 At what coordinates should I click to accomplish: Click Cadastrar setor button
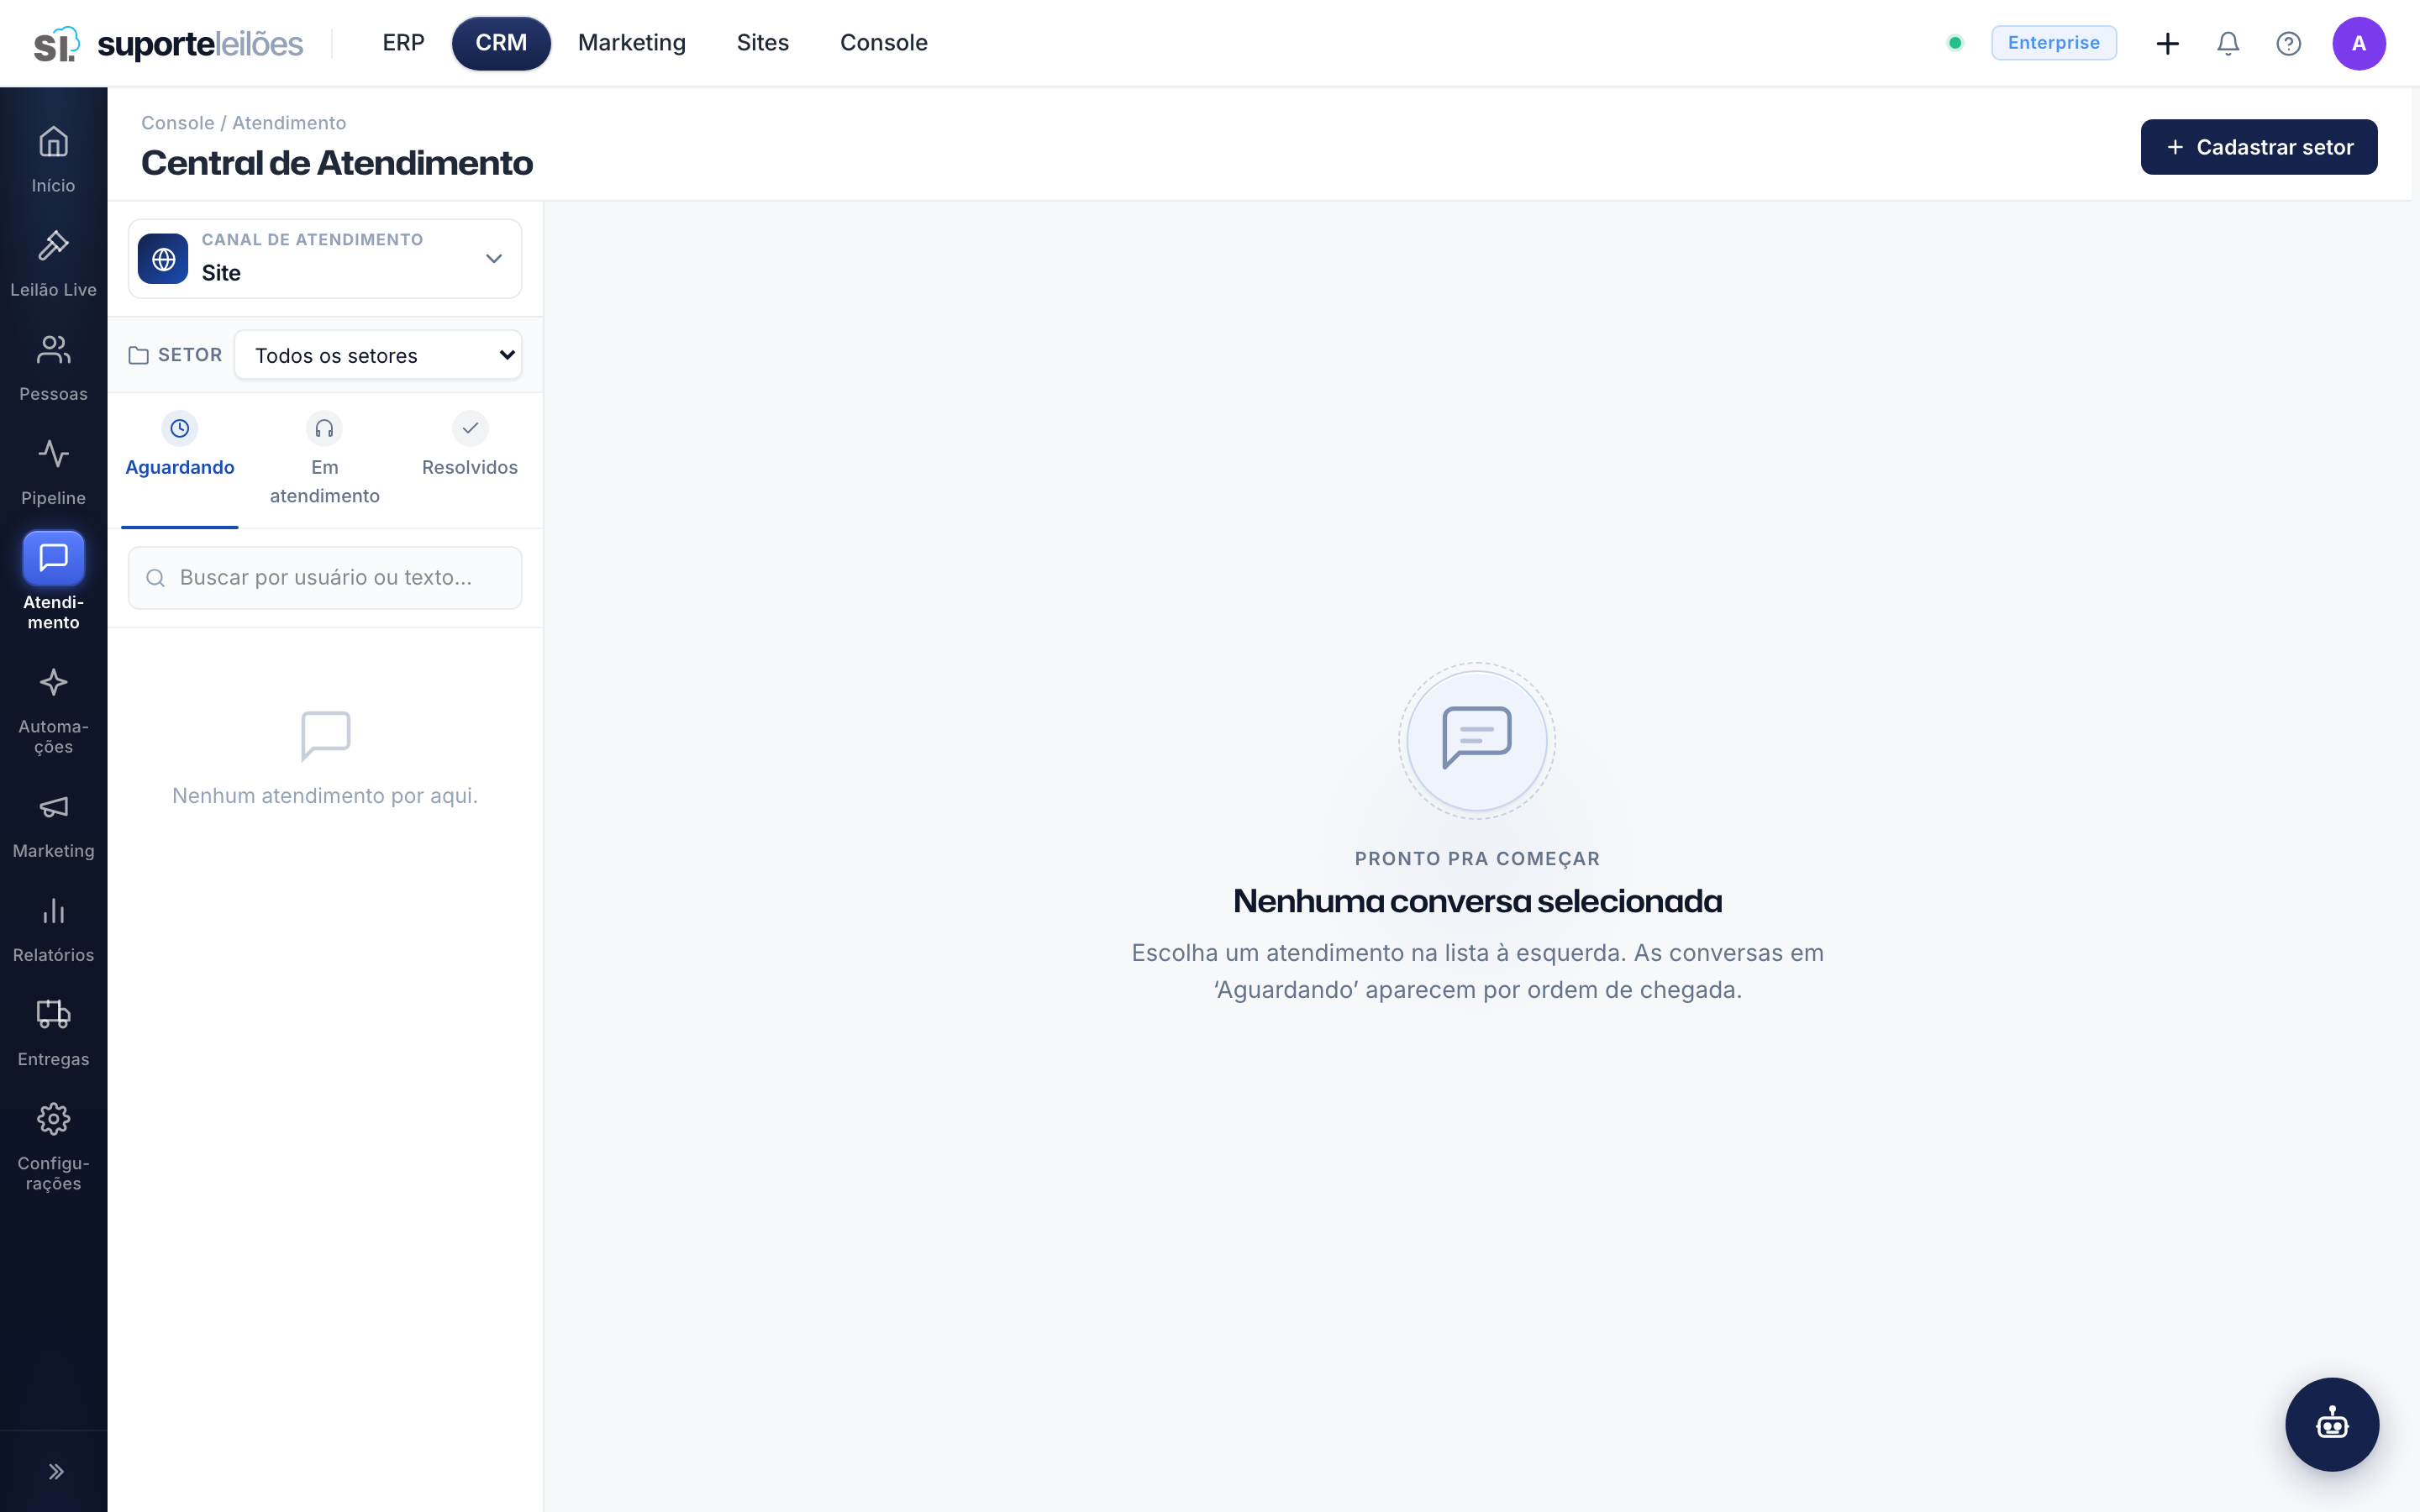tap(2258, 147)
